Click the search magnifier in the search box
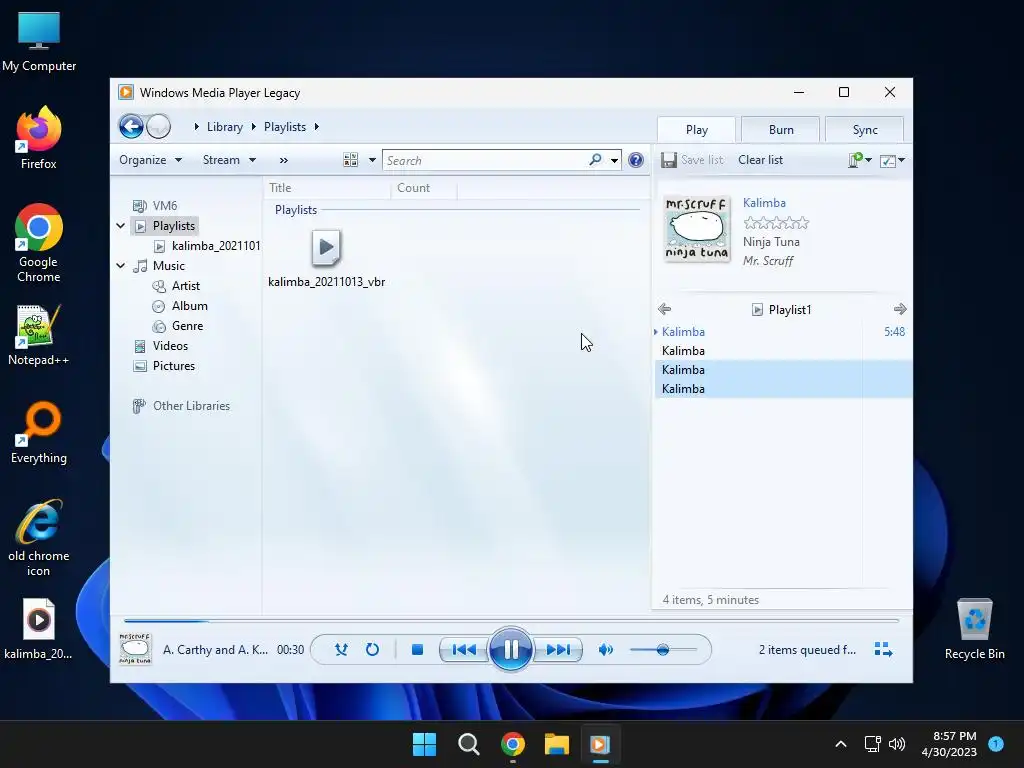Image resolution: width=1024 pixels, height=768 pixels. click(x=595, y=160)
